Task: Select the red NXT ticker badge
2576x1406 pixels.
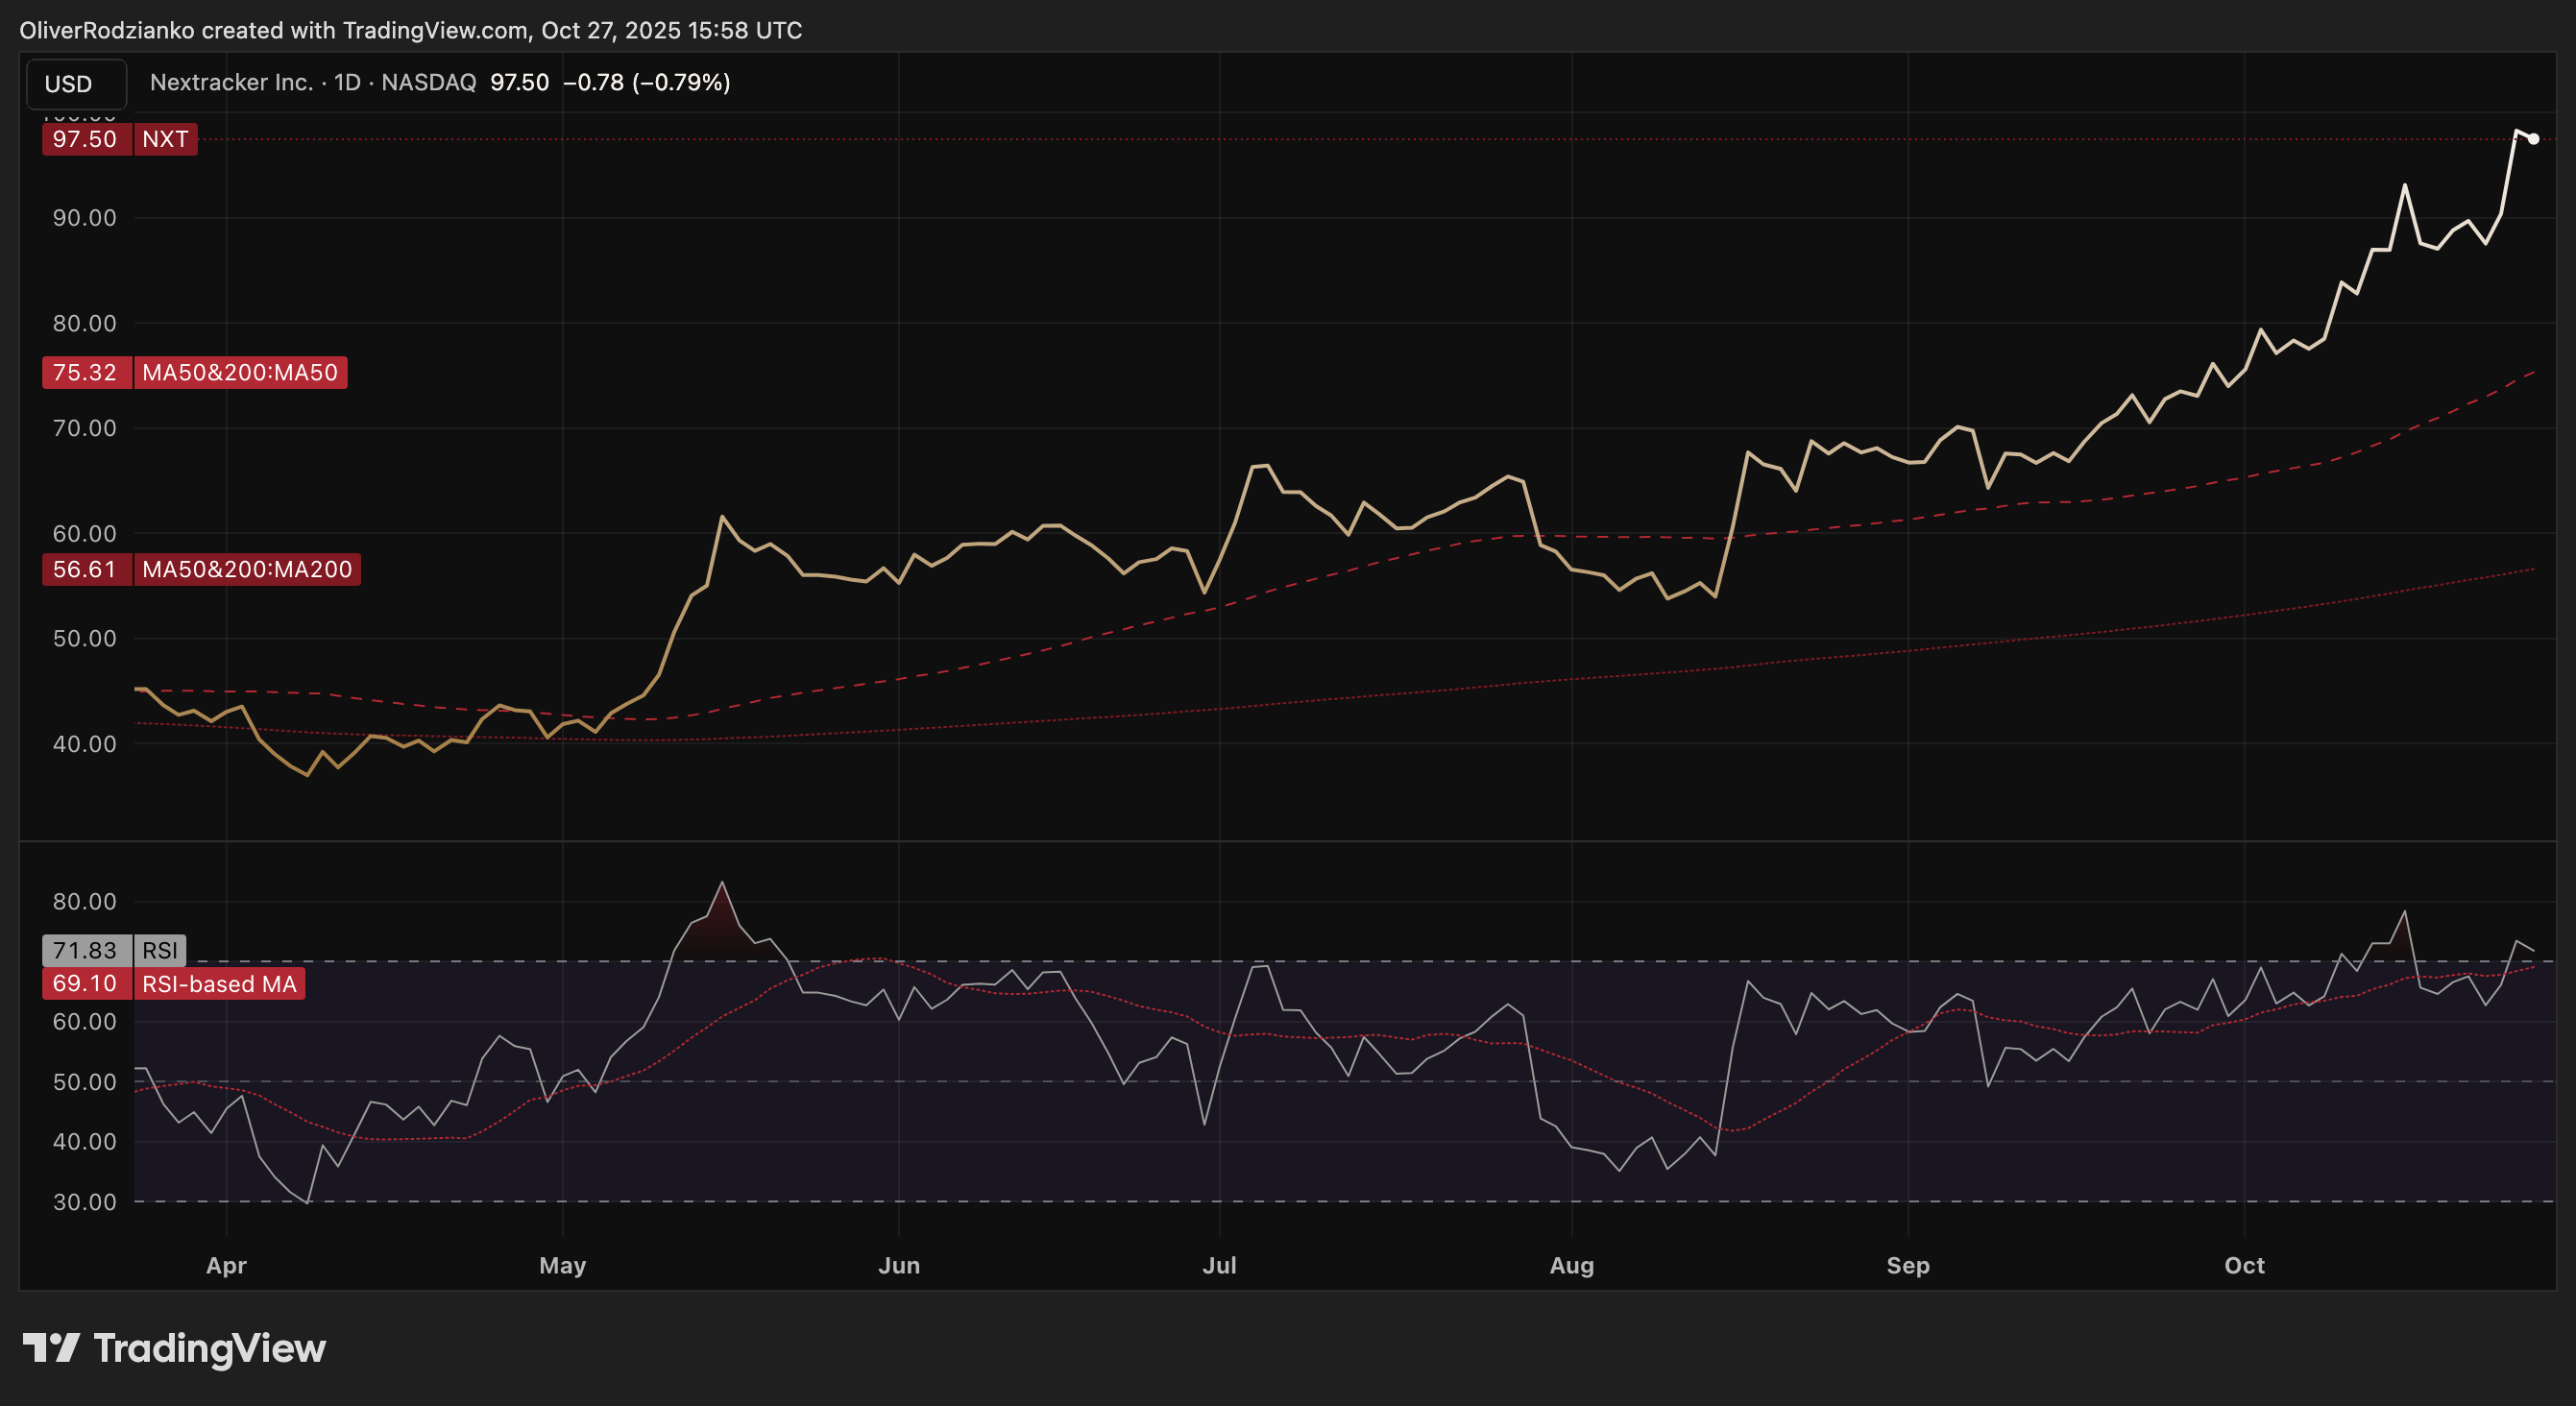Action: pos(166,140)
